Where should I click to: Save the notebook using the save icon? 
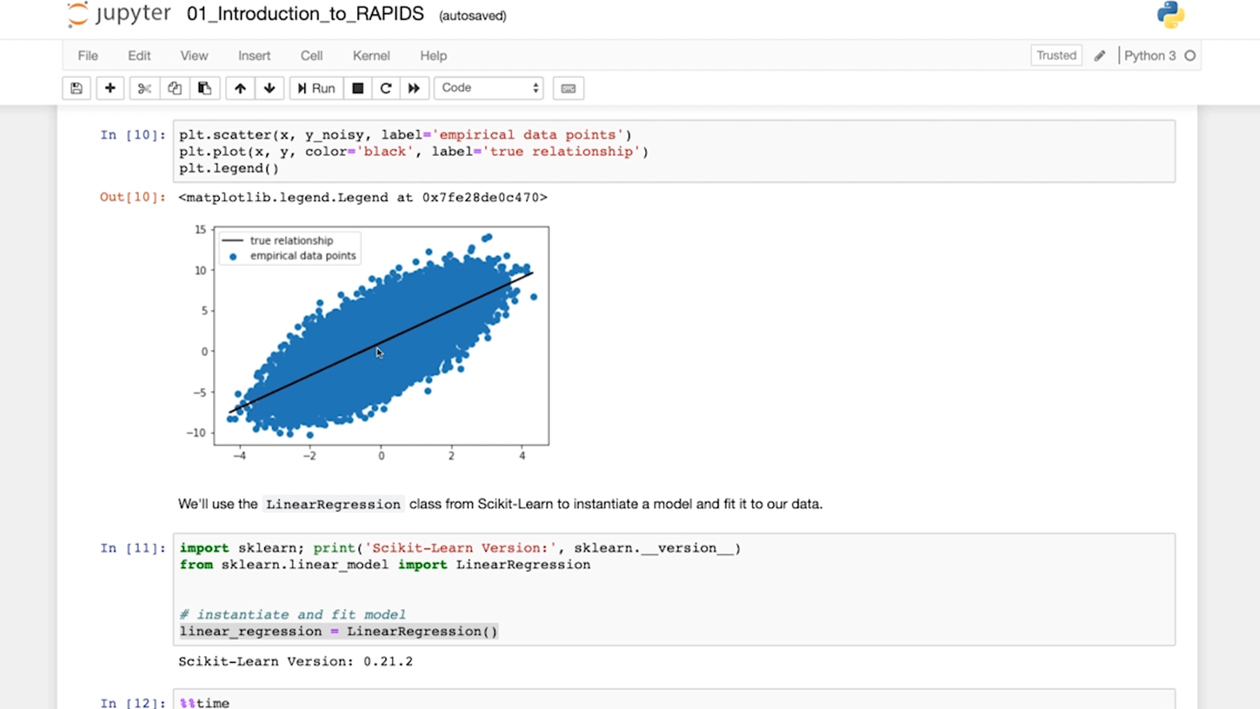pyautogui.click(x=77, y=88)
